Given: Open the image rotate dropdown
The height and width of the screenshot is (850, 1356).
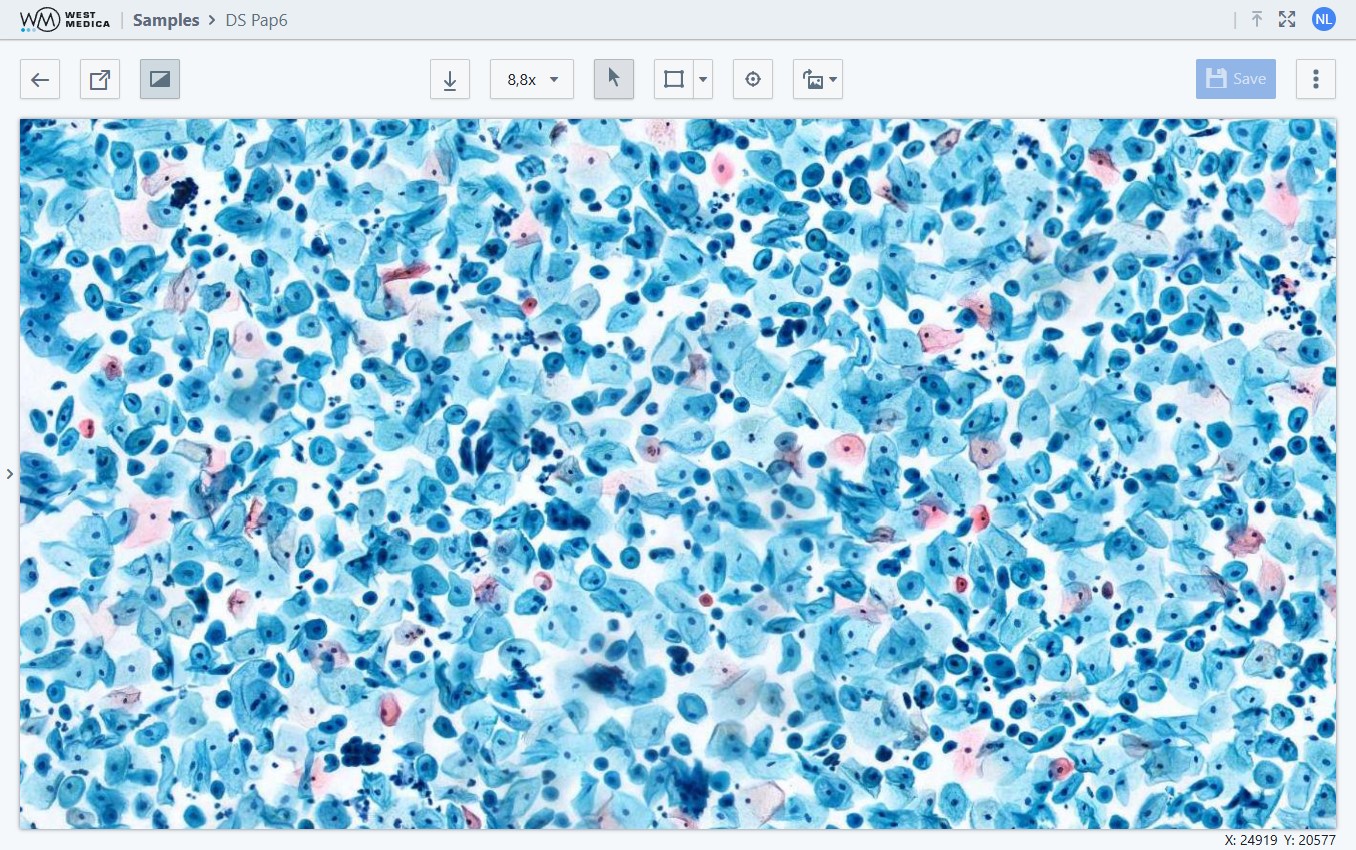Looking at the screenshot, I should [818, 80].
